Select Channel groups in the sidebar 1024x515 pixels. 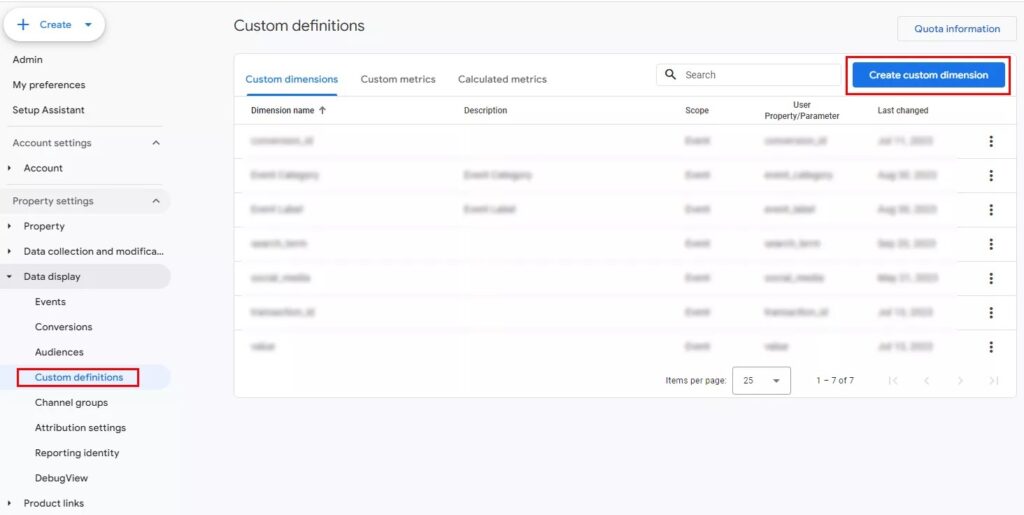tap(71, 402)
